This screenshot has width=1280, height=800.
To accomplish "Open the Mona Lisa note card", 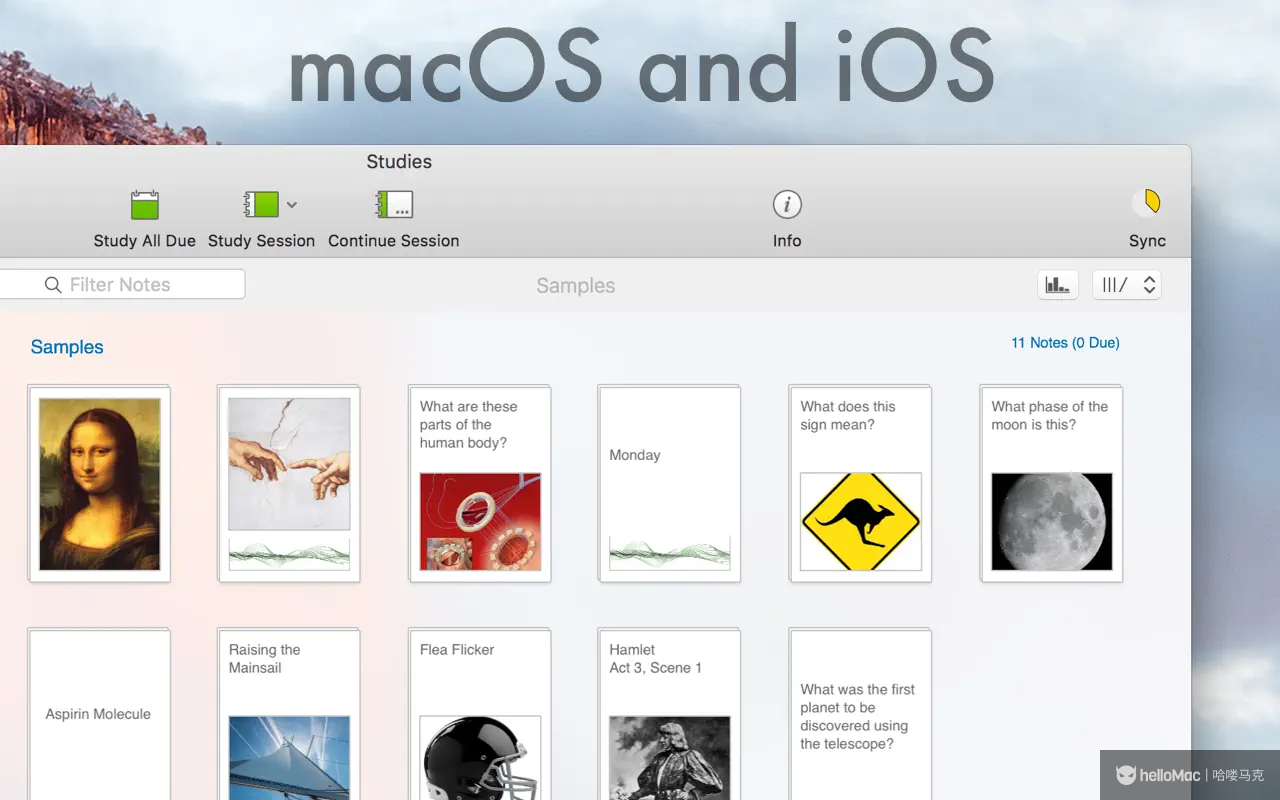I will click(99, 484).
